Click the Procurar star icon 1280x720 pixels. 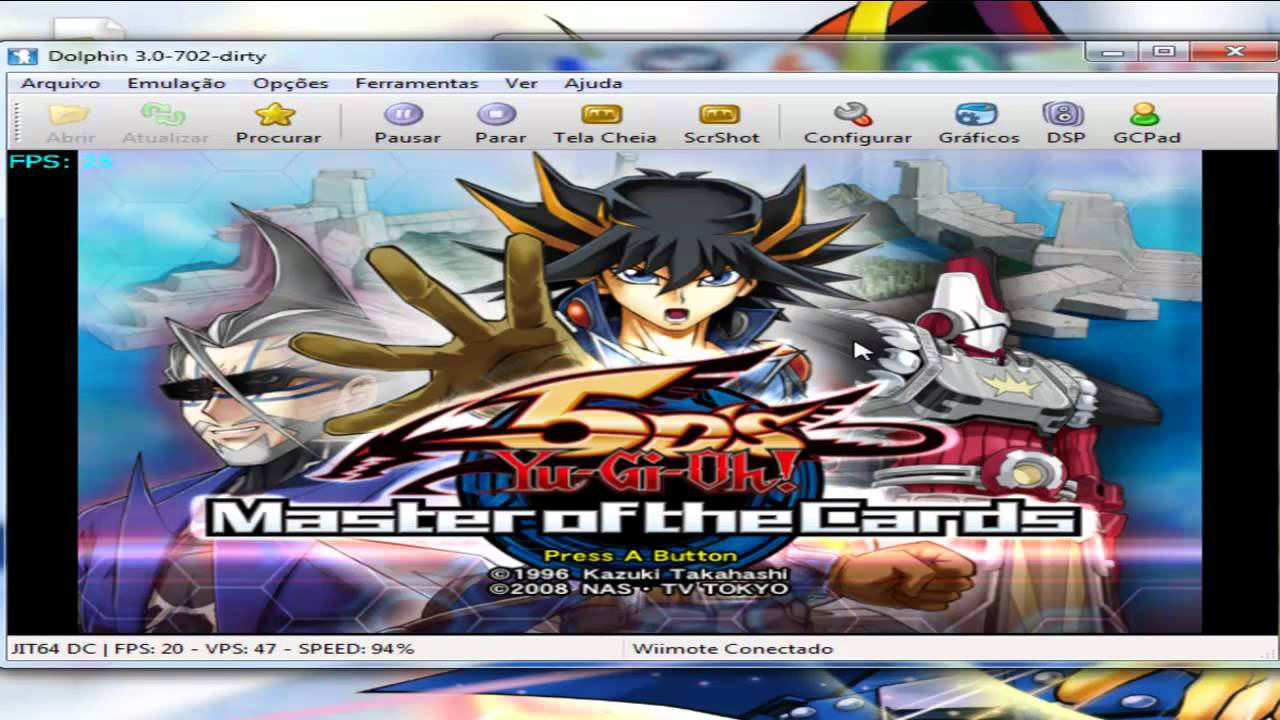(x=277, y=114)
